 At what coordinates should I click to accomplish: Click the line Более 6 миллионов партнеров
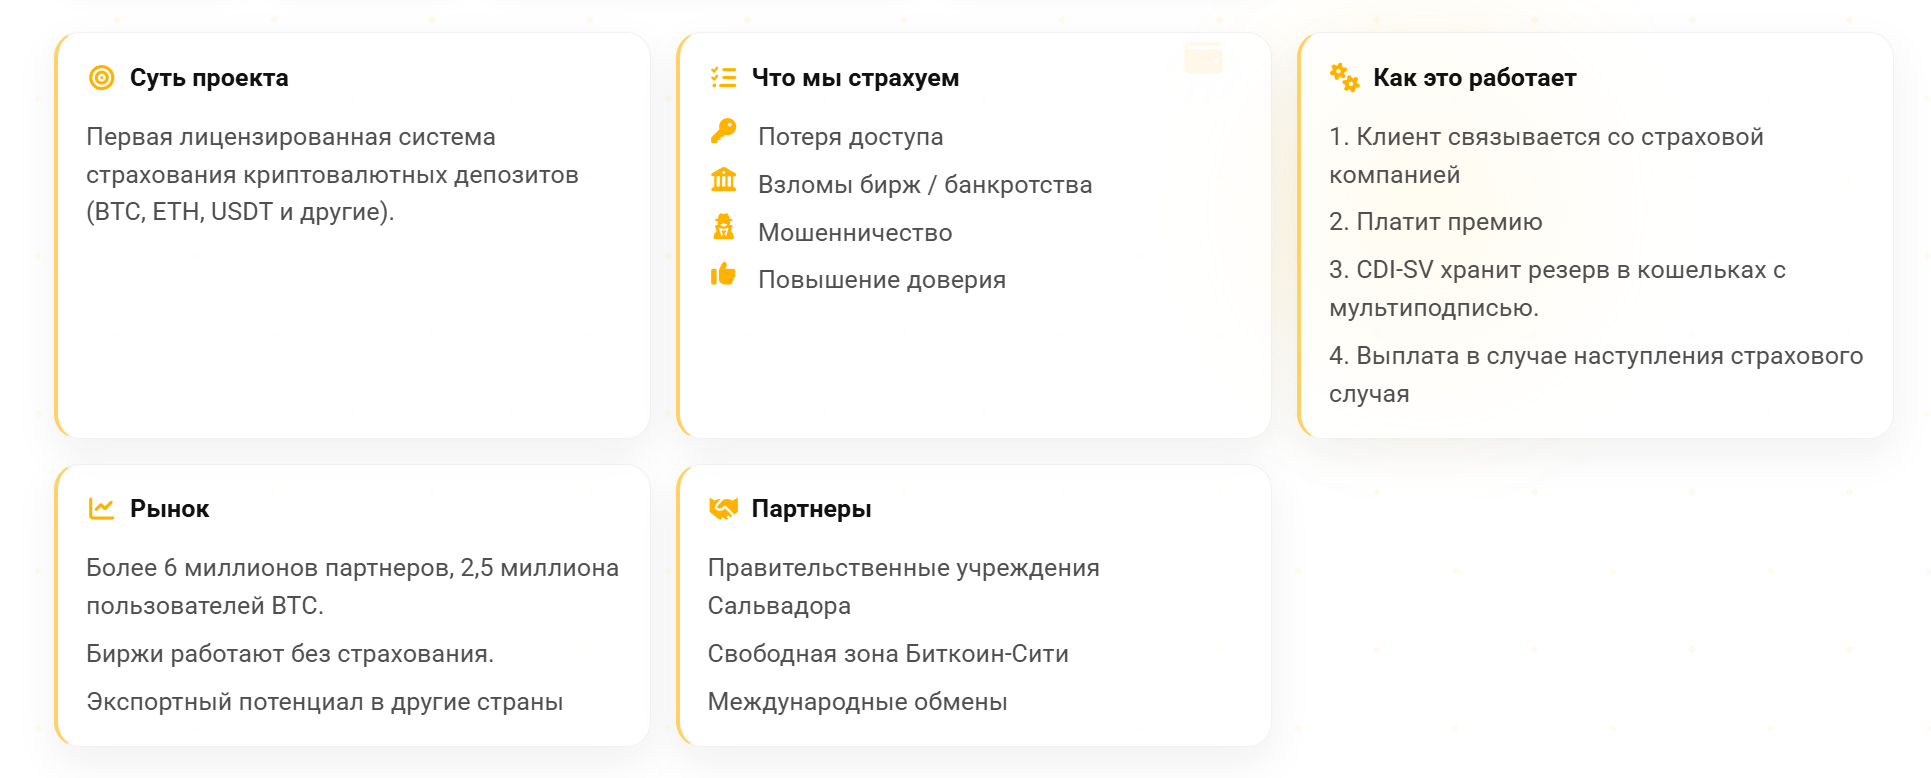pyautogui.click(x=352, y=587)
